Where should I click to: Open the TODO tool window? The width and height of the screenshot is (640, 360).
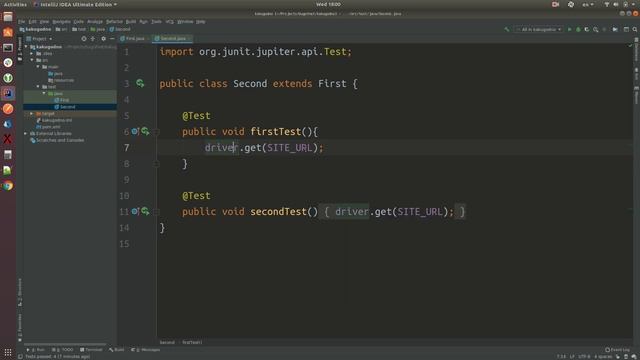pyautogui.click(x=62, y=350)
